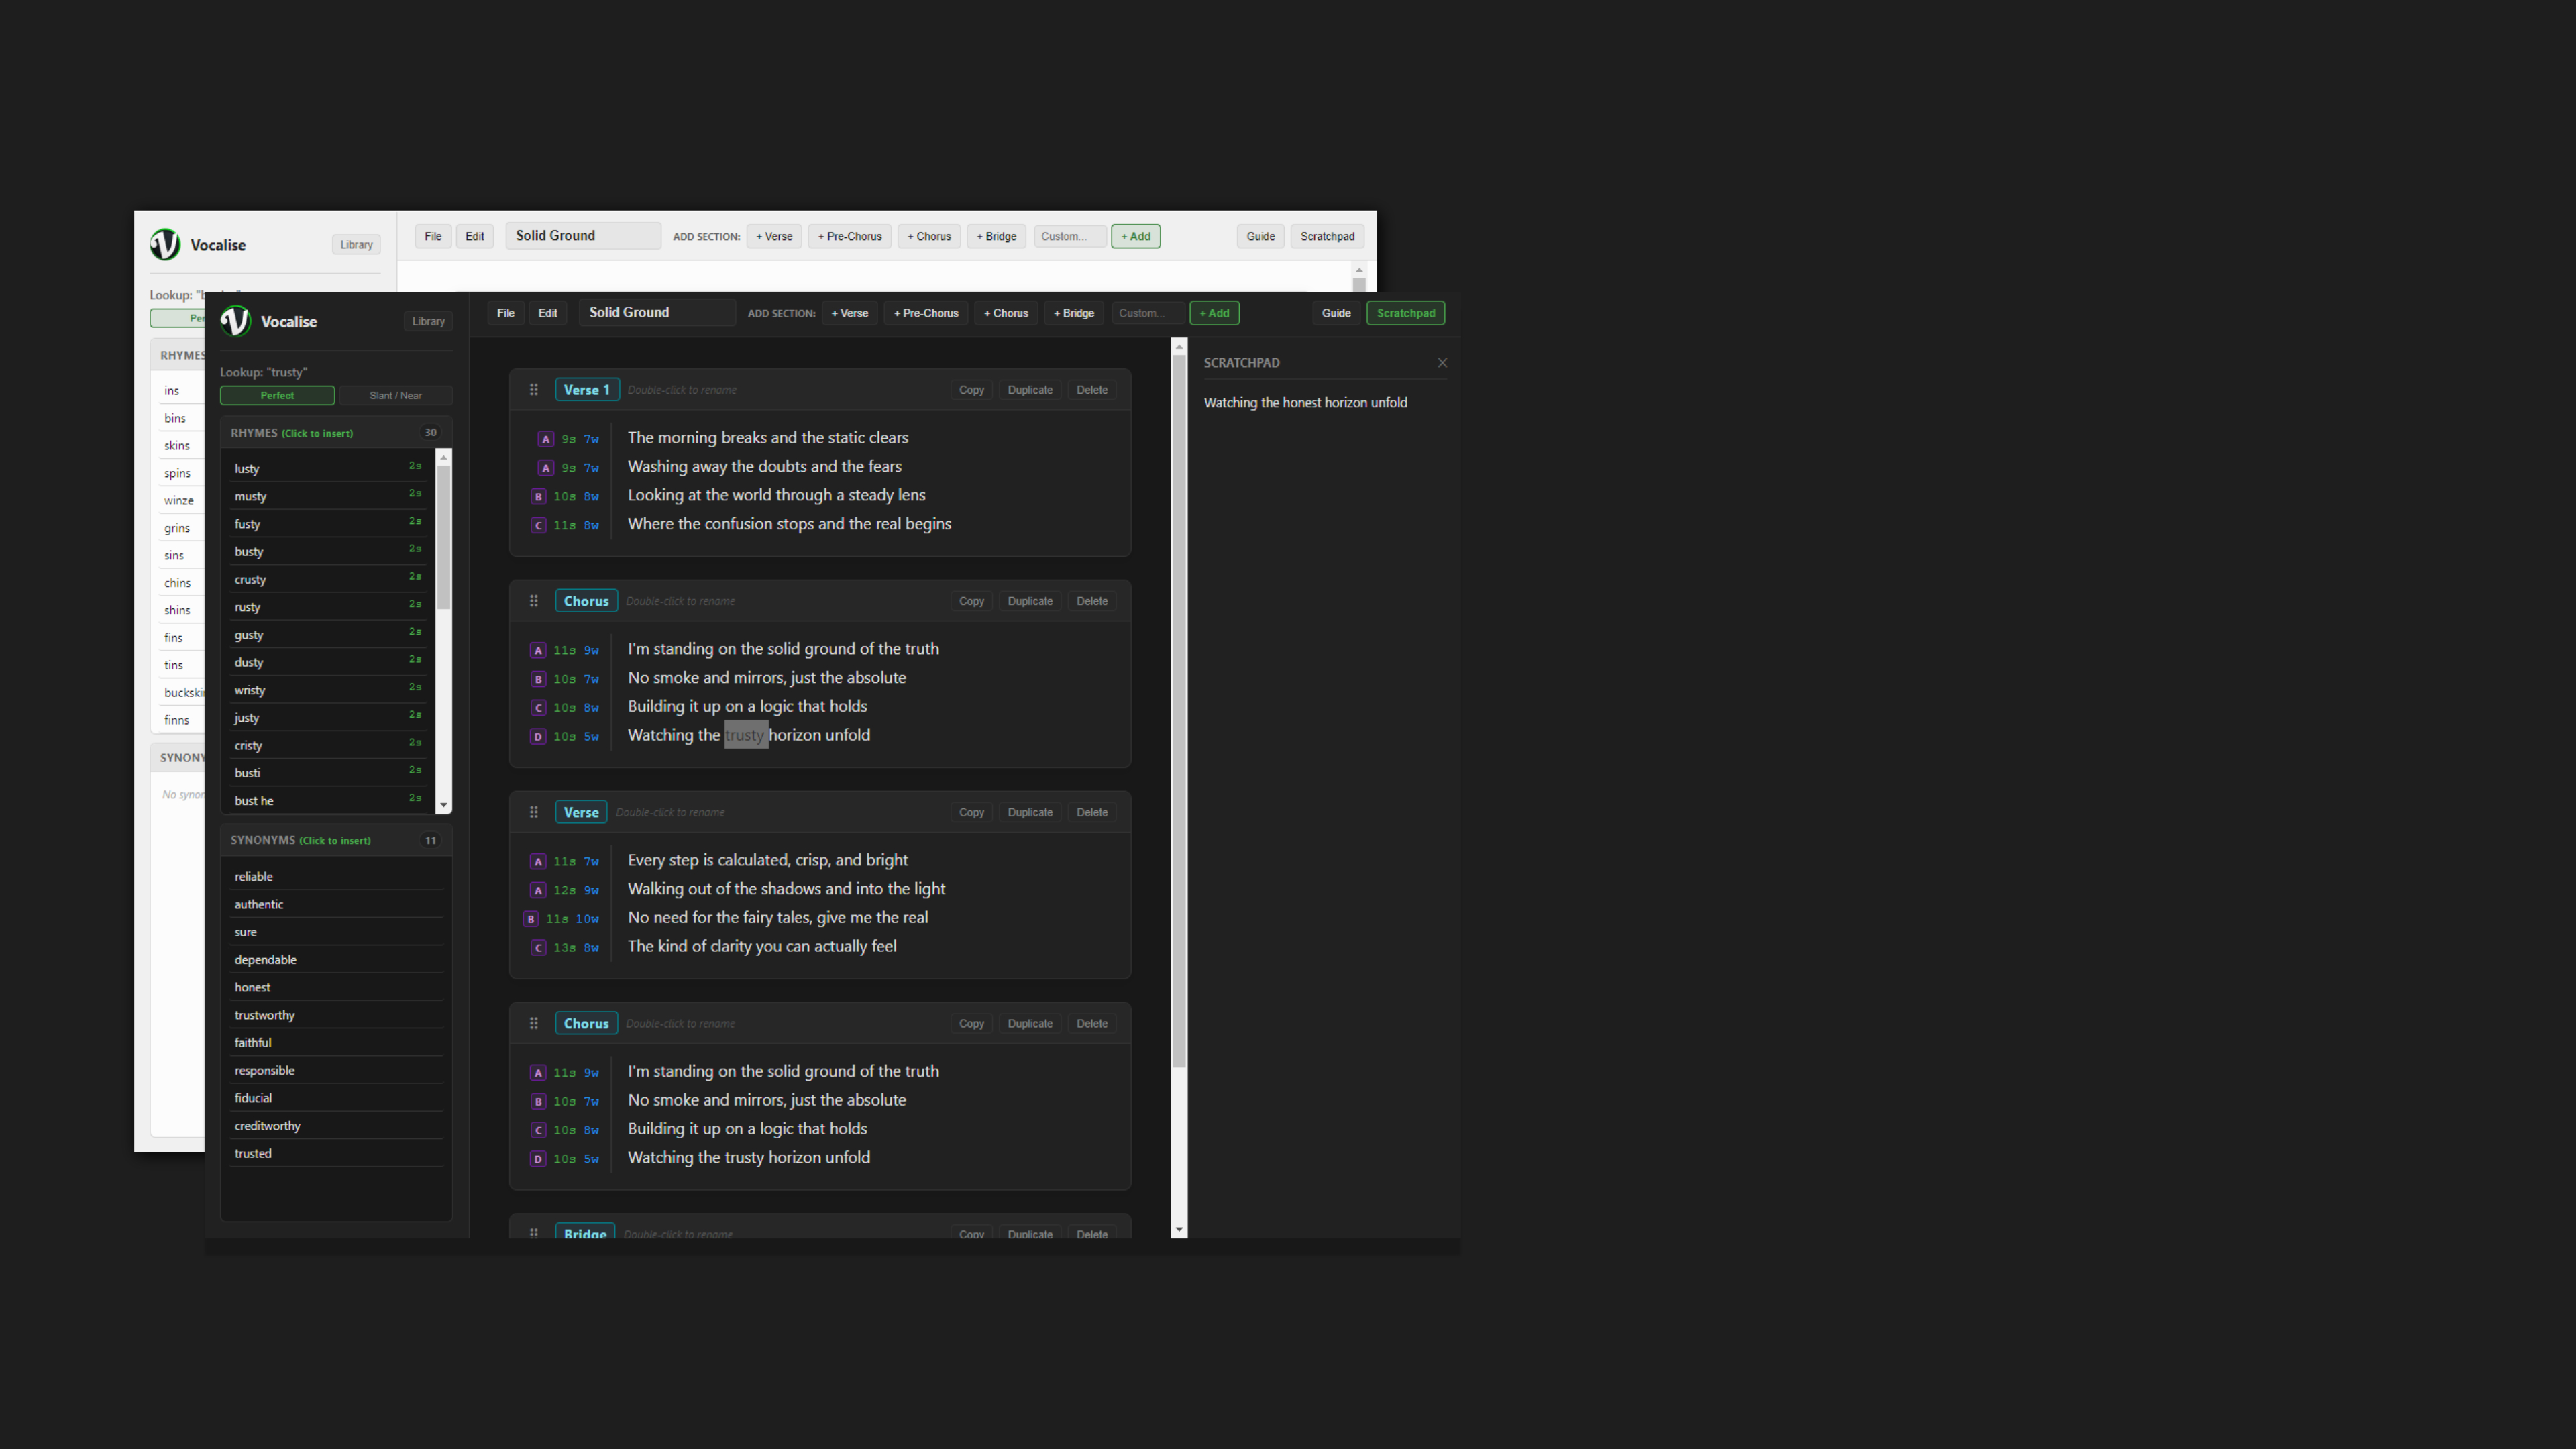Add a new Pre-Chorus section
The height and width of the screenshot is (1449, 2576).
click(926, 313)
